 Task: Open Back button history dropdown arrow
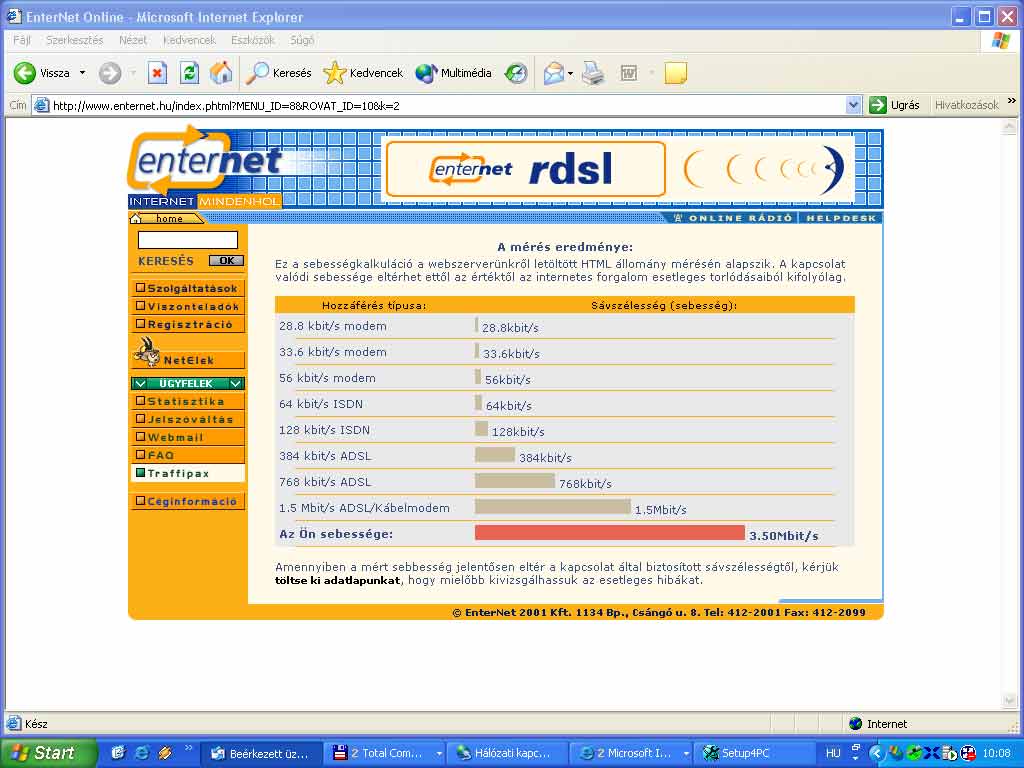[x=82, y=72]
